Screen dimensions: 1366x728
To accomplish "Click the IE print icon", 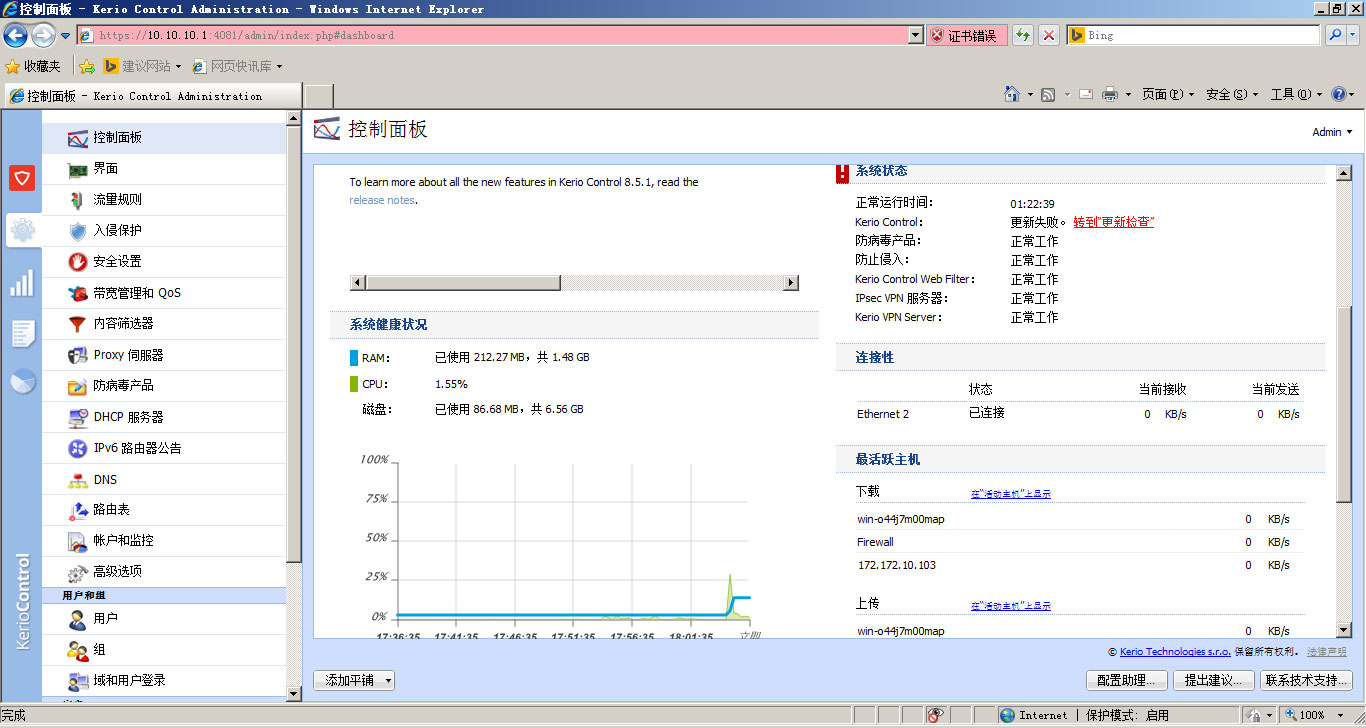I will 1109,94.
